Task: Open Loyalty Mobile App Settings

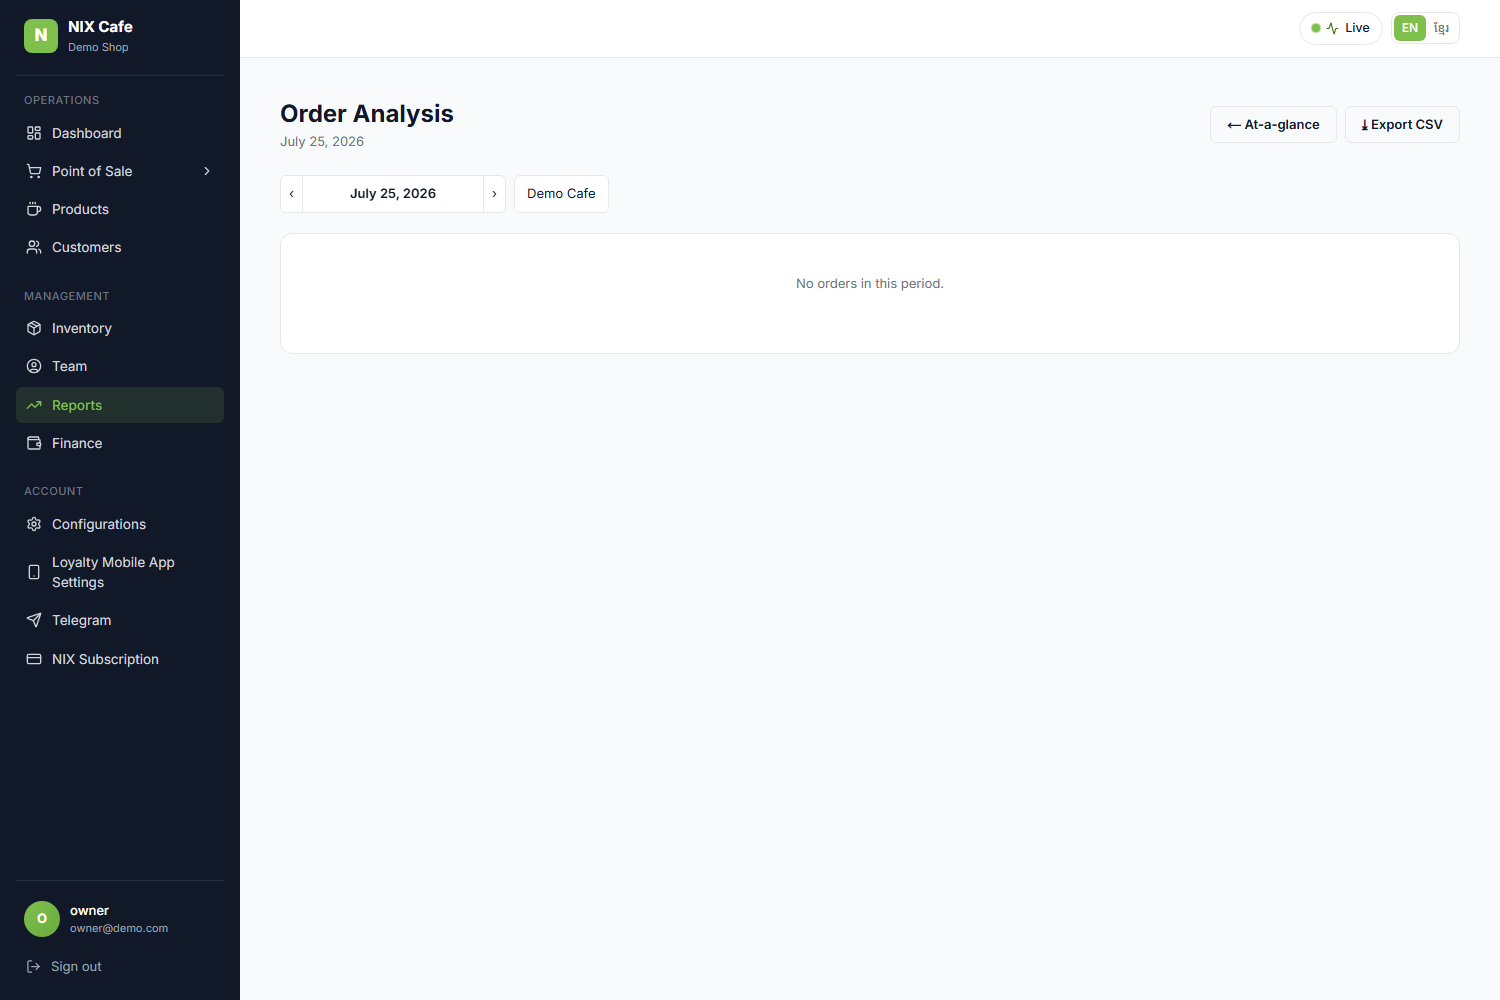Action: (120, 572)
